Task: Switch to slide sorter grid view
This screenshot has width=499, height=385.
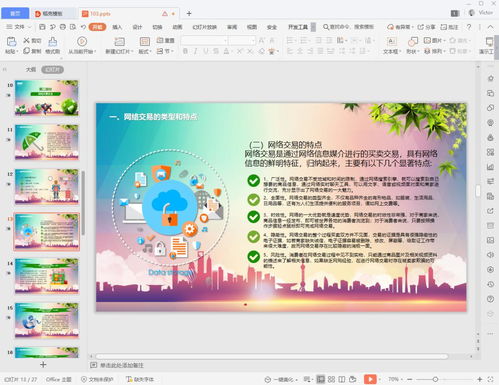Action: pyautogui.click(x=331, y=379)
